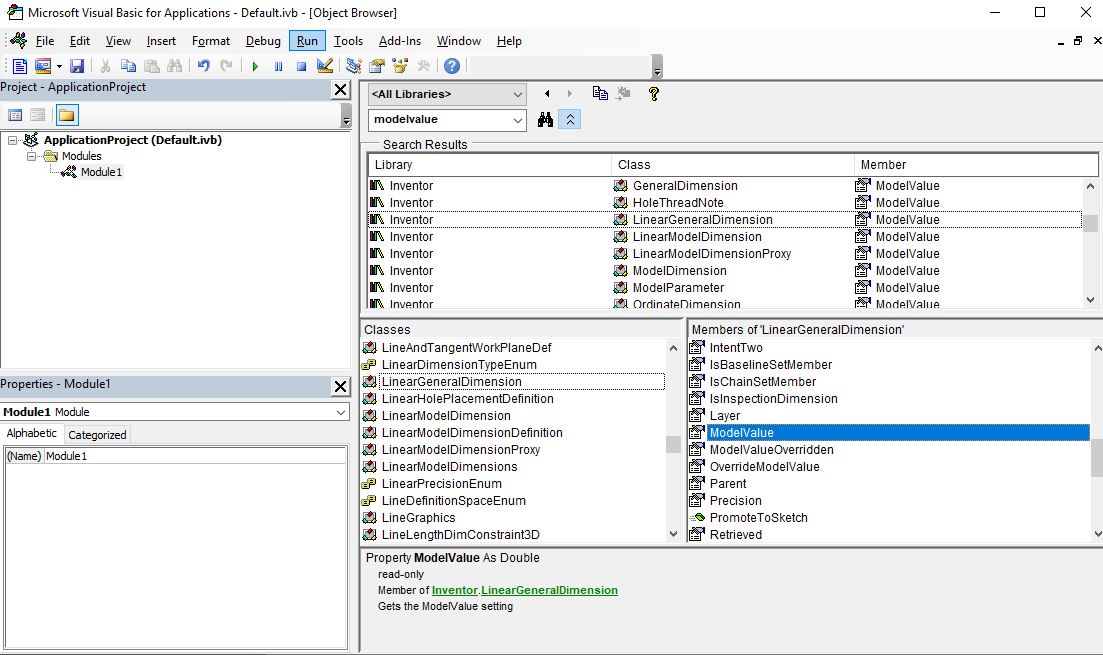Open the Add-Ins menu
Viewport: 1103px width, 655px height.
tap(400, 41)
